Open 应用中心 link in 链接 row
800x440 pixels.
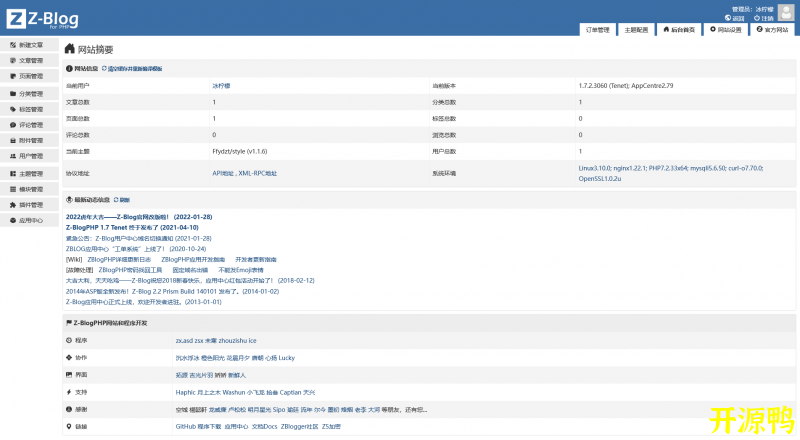236,427
